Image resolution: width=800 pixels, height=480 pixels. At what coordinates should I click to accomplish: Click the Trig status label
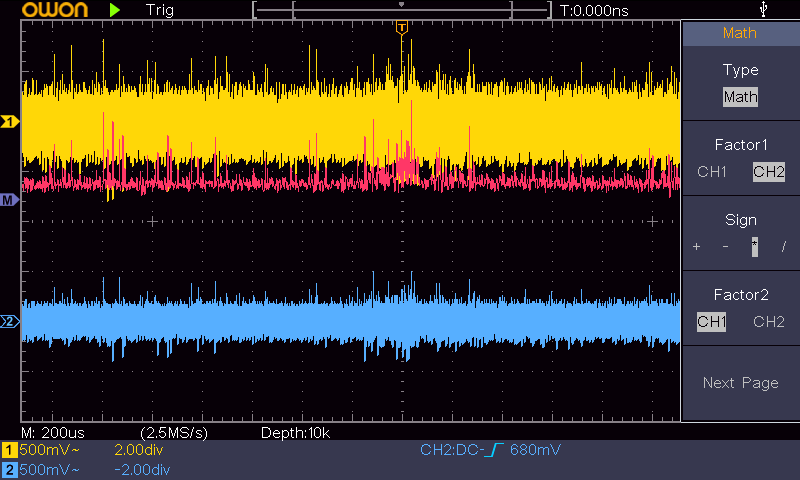click(x=162, y=10)
